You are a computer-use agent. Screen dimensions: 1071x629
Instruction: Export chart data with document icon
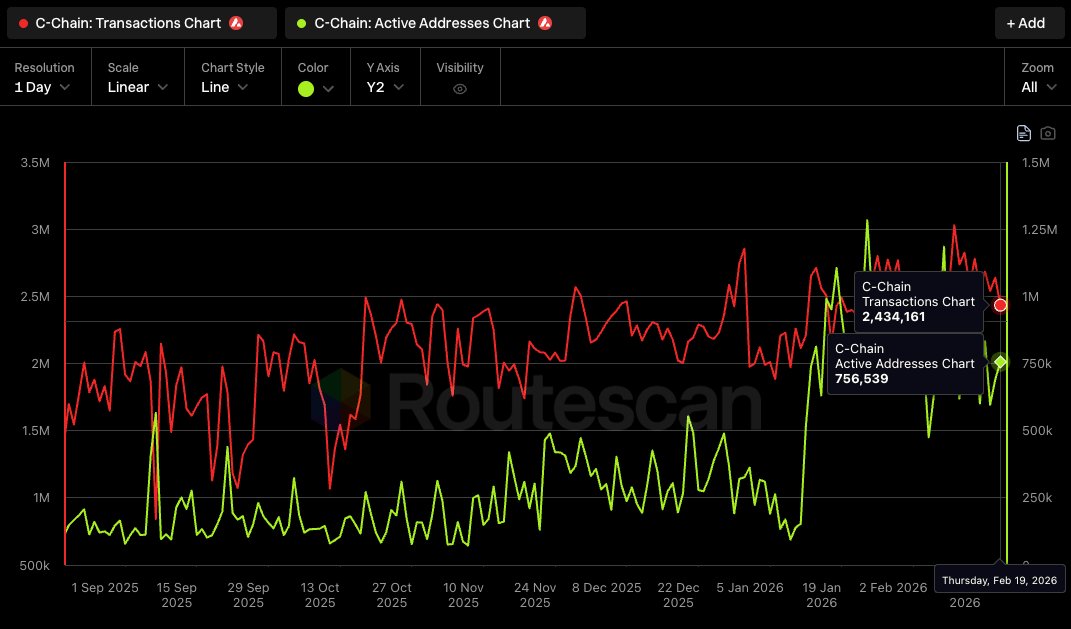pos(1023,133)
